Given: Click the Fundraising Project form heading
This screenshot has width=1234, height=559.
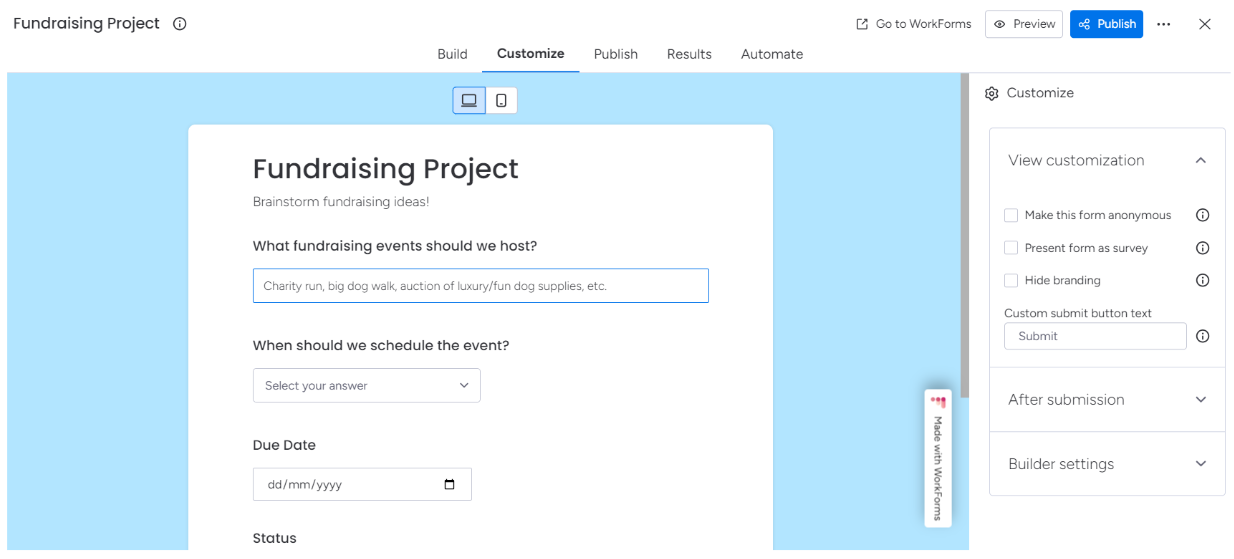Looking at the screenshot, I should pos(385,168).
